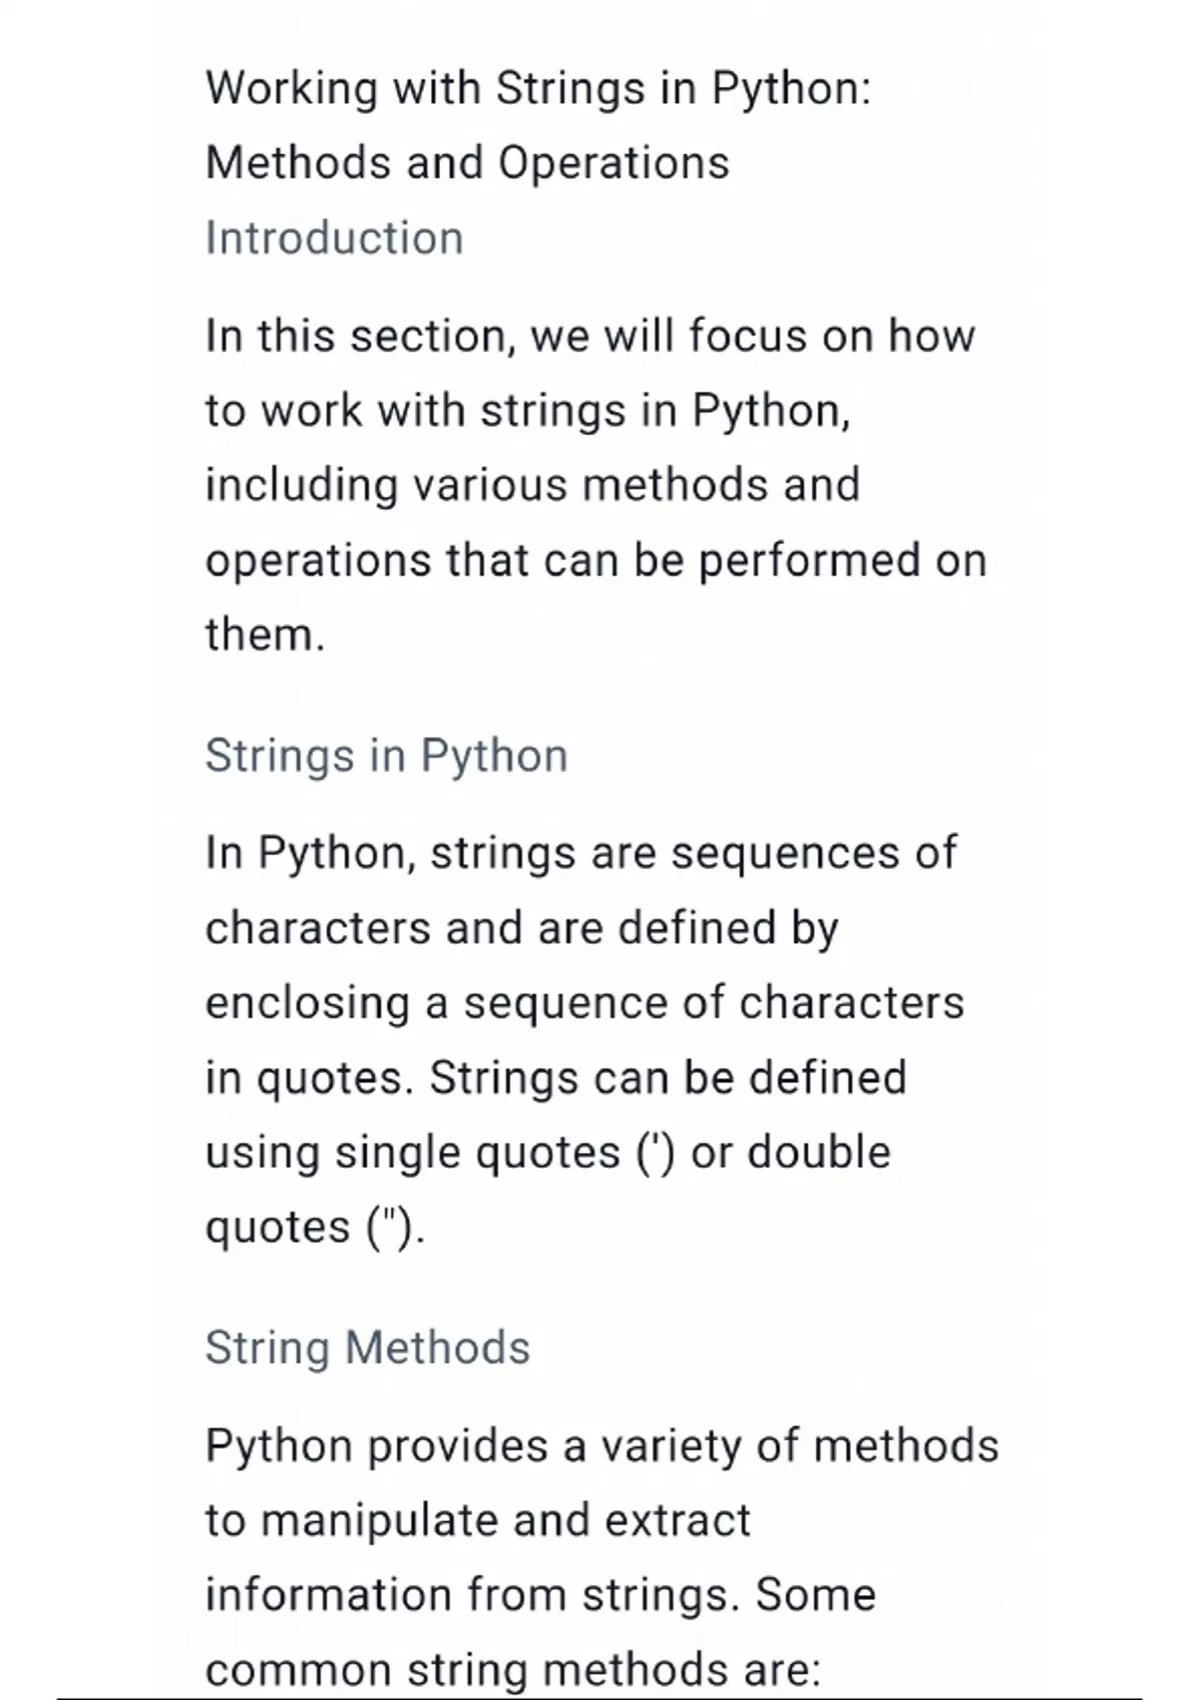1200x1700 pixels.
Task: Click the text "quotes (")."
Action: (x=314, y=1227)
